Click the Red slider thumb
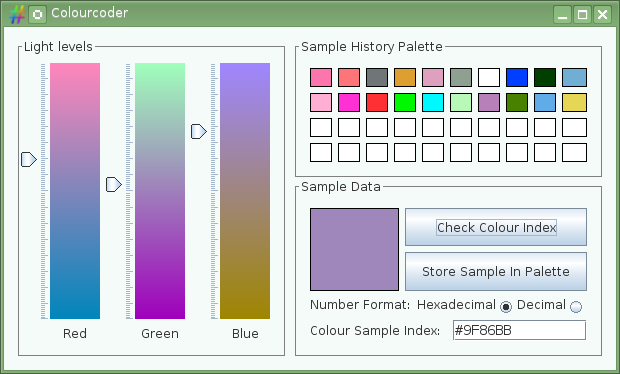The height and width of the screenshot is (374, 620). click(29, 159)
